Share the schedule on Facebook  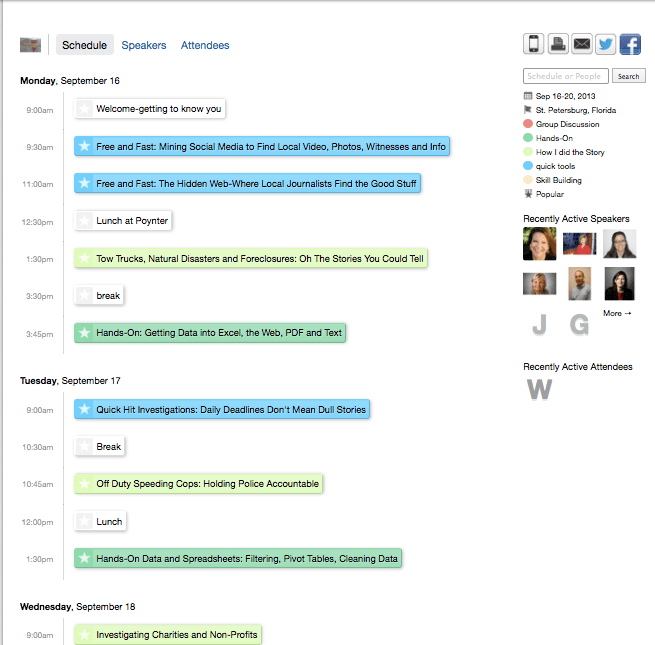630,44
